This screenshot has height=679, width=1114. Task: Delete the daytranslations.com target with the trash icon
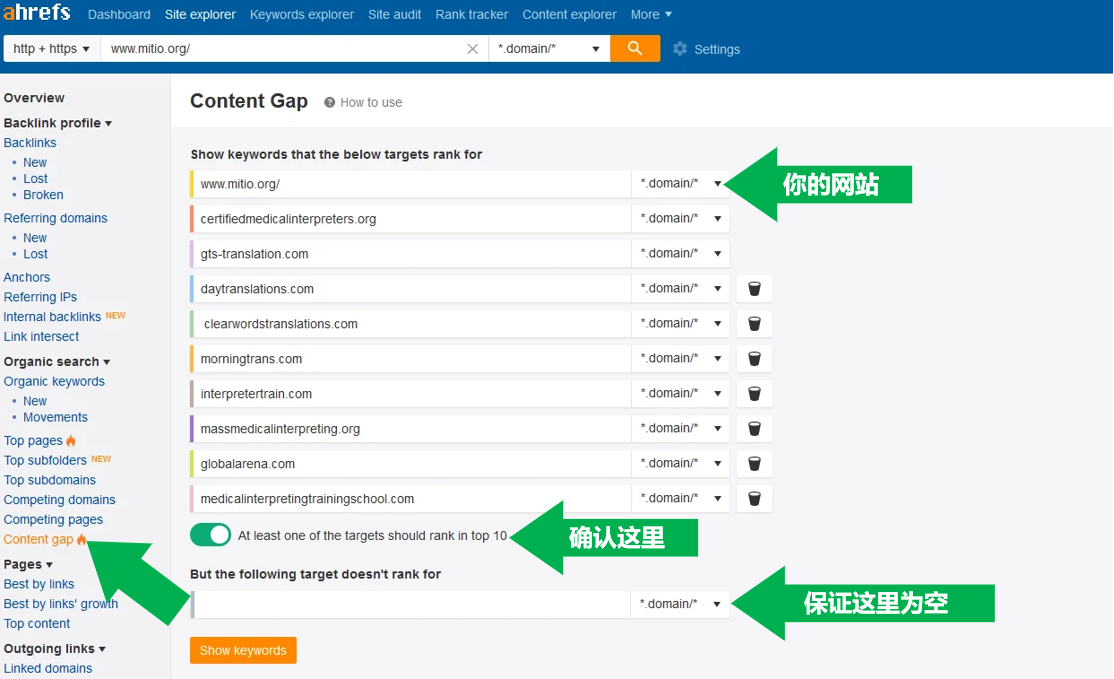click(755, 288)
